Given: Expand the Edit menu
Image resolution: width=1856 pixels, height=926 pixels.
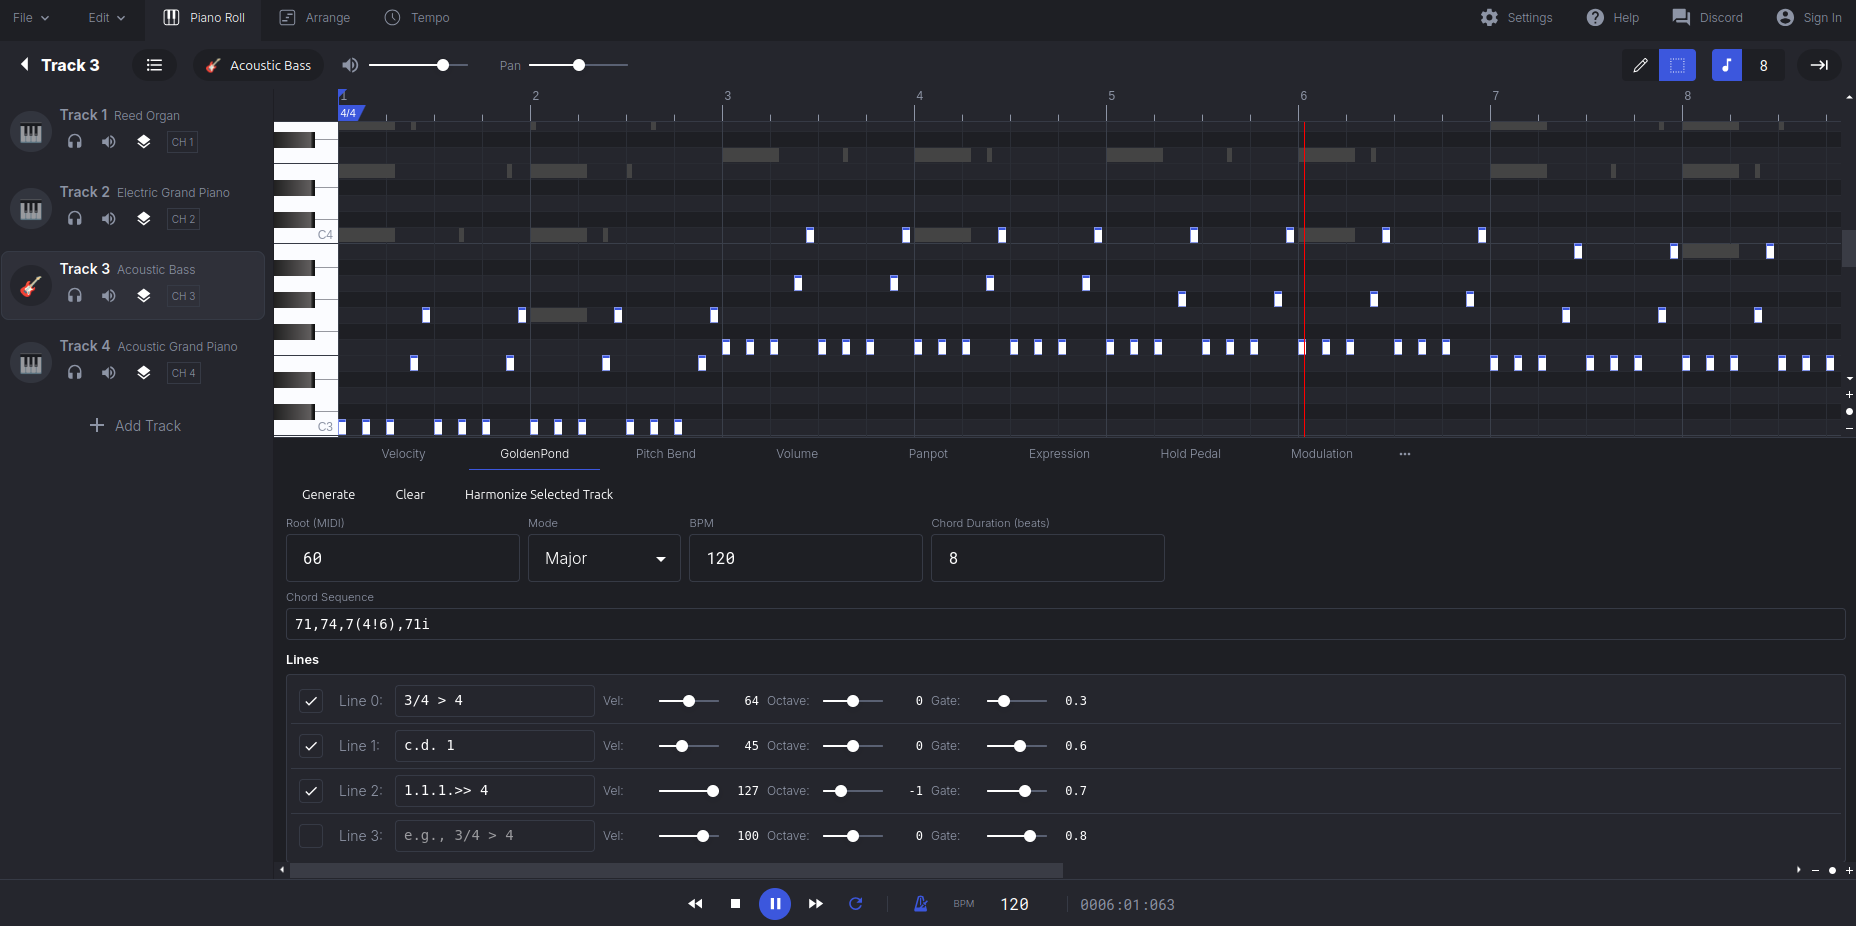Looking at the screenshot, I should [106, 18].
